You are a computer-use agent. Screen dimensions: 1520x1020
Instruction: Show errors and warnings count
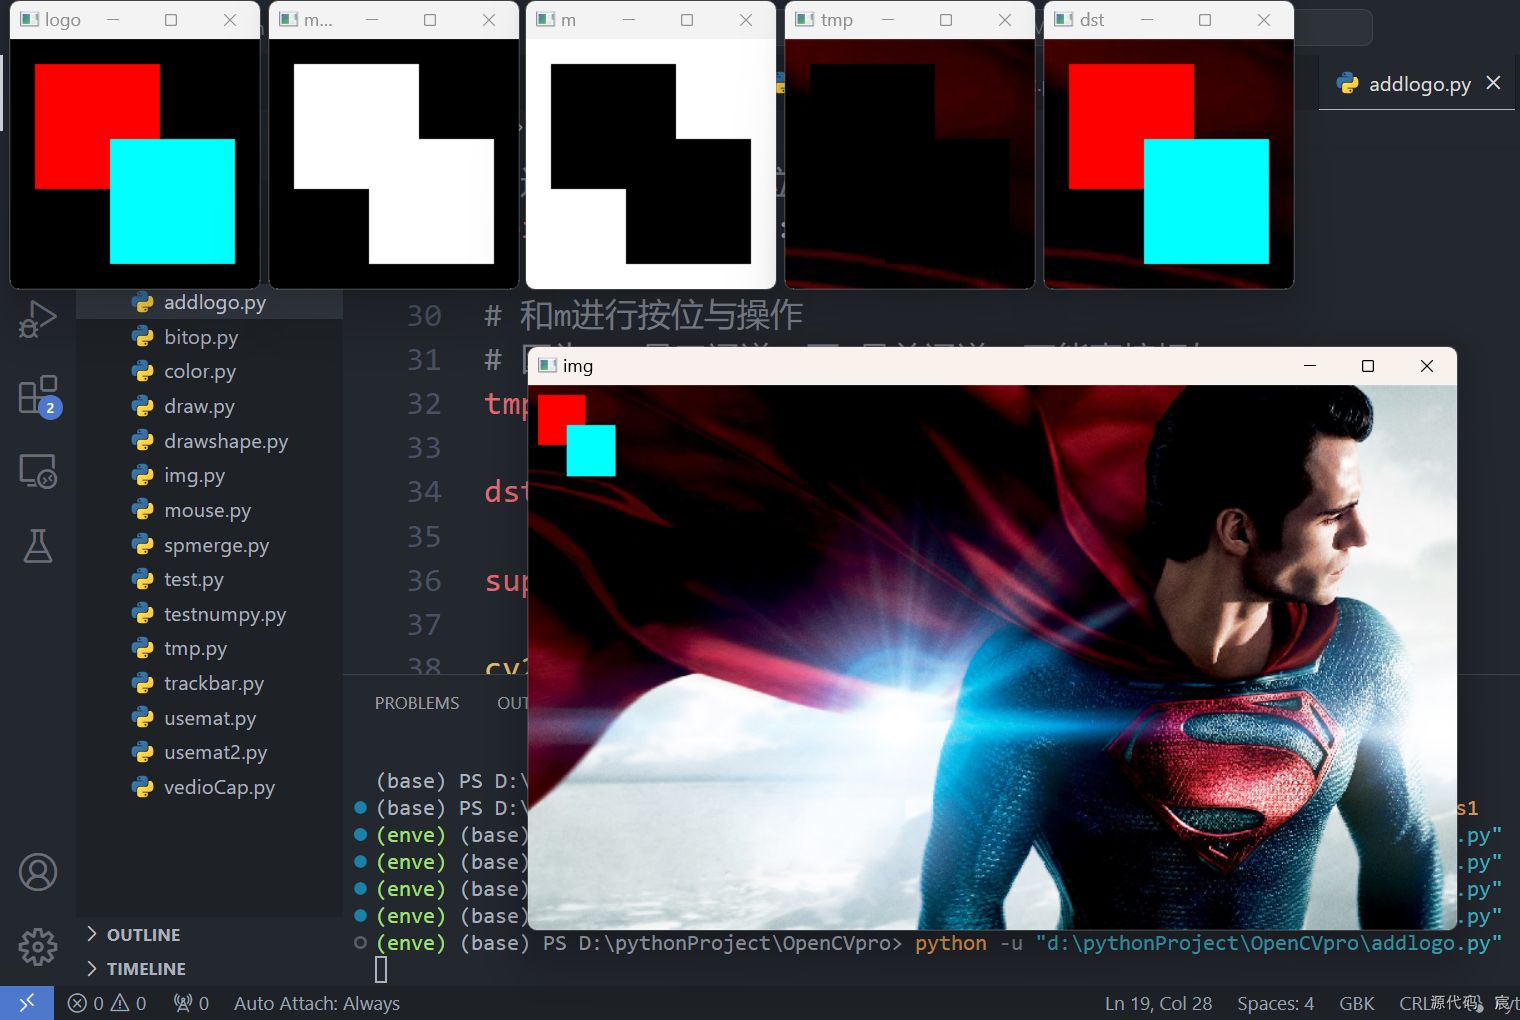click(107, 1003)
